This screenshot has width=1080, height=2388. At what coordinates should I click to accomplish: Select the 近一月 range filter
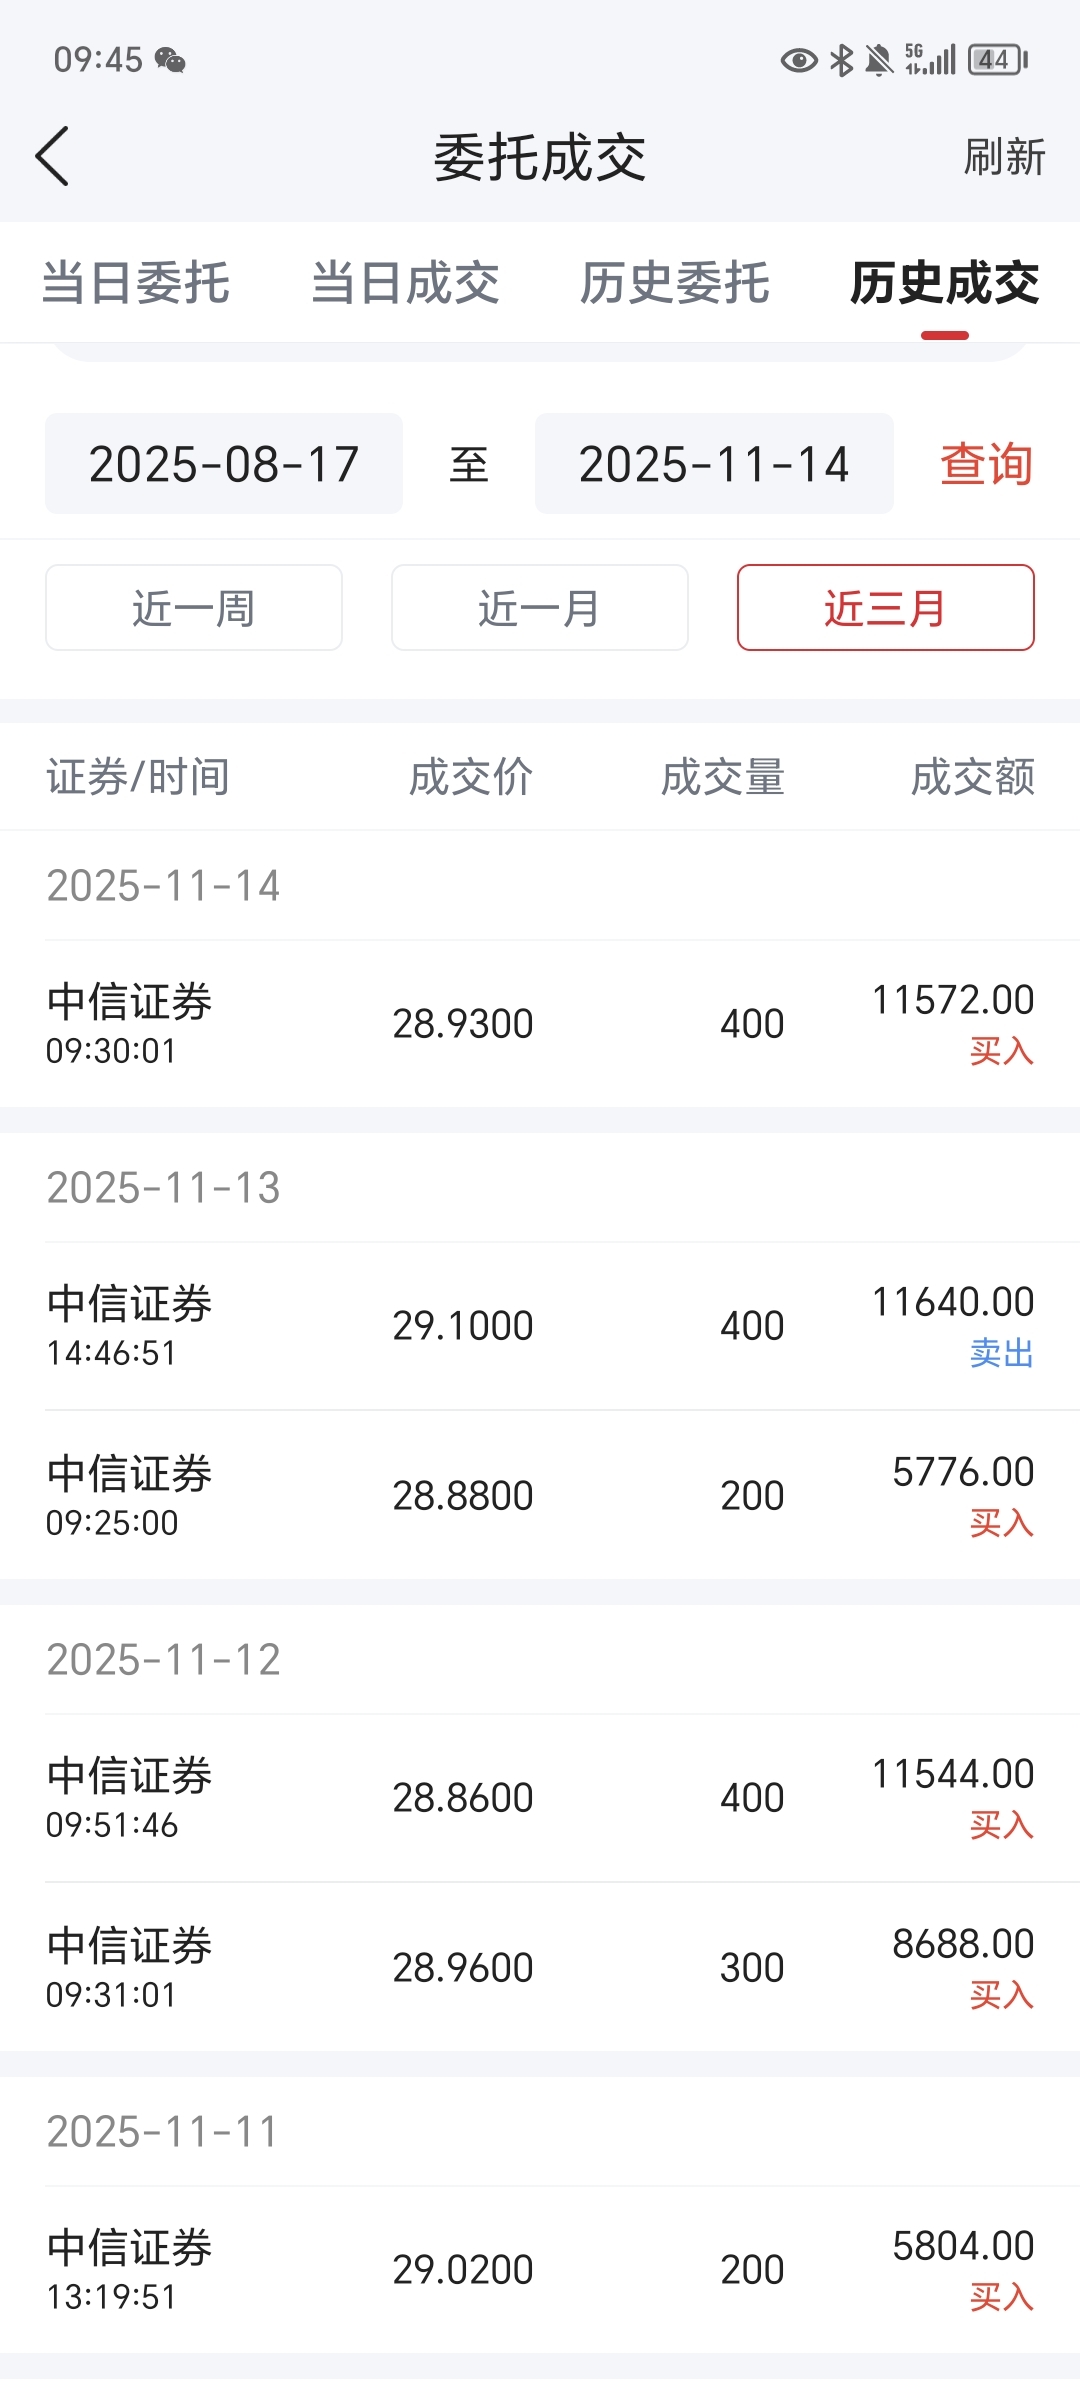click(x=540, y=608)
